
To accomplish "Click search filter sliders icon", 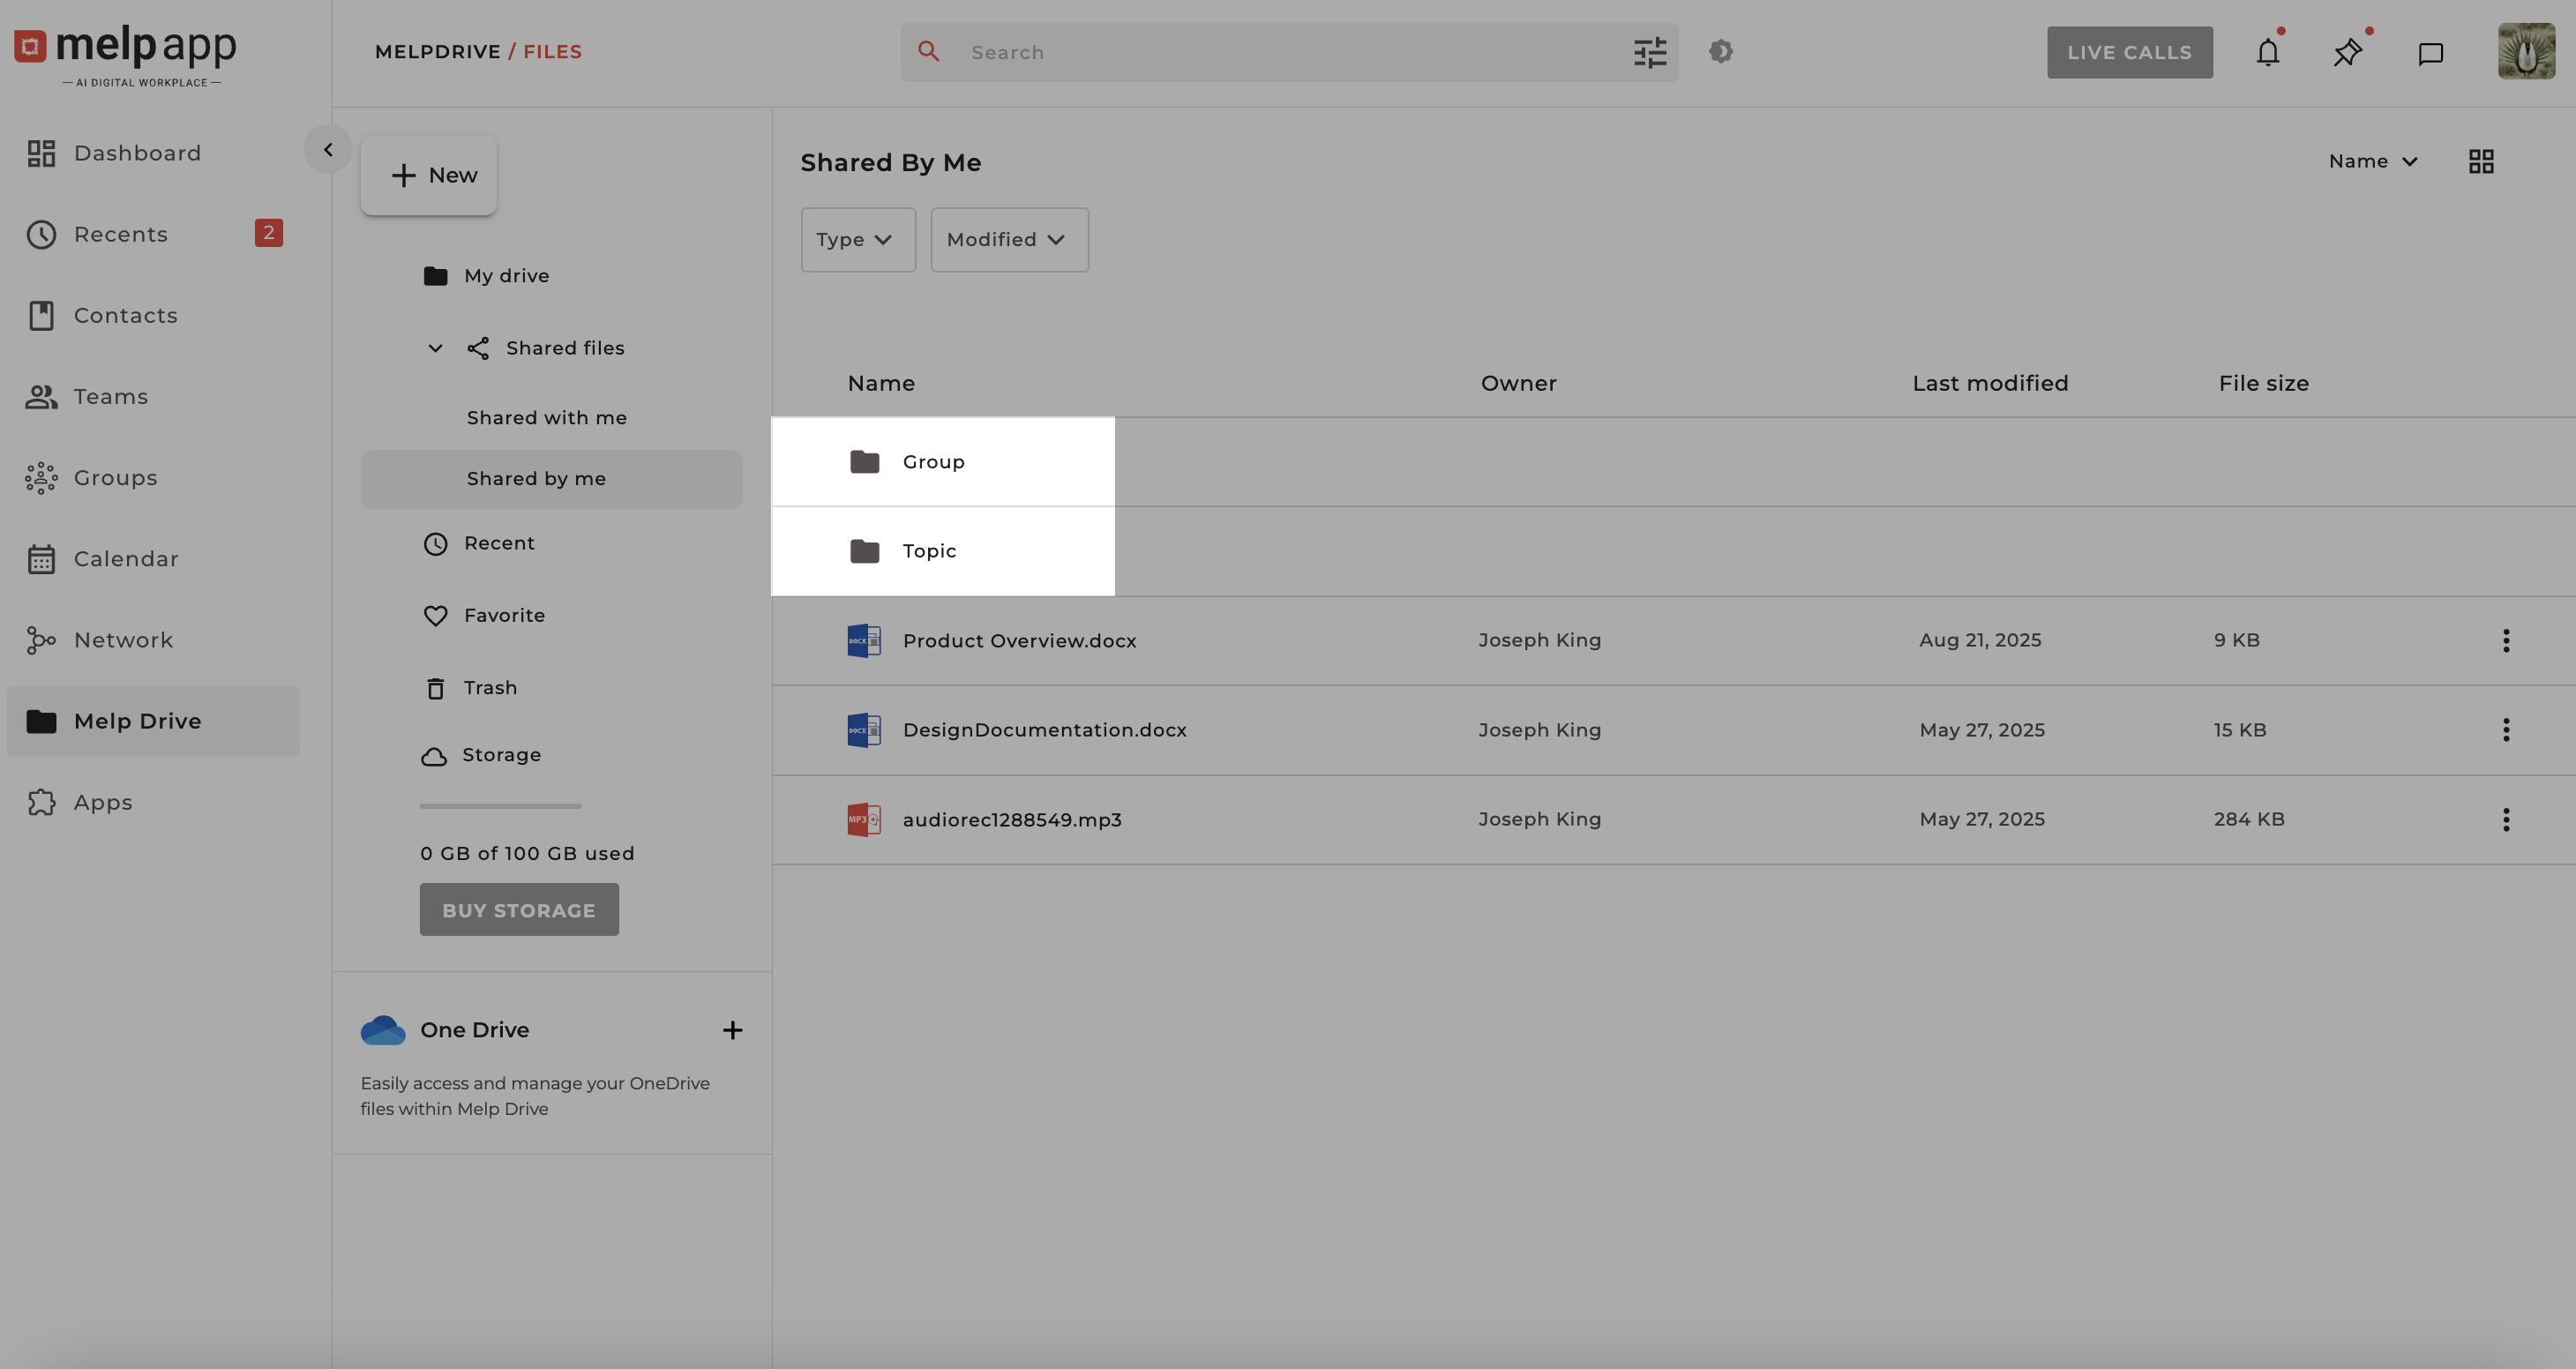I will [1650, 52].
